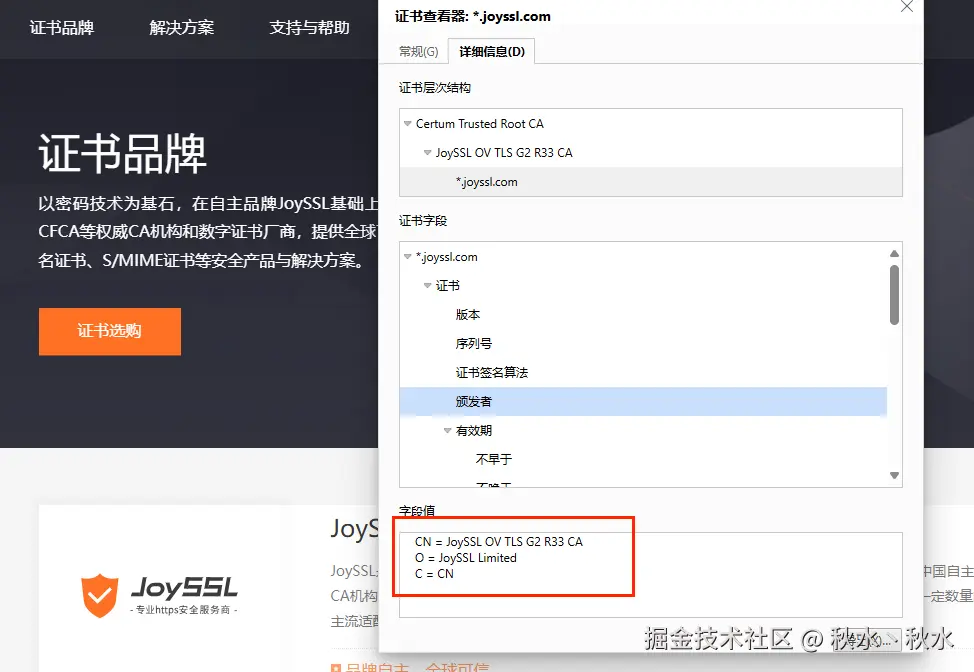Collapse the 证书 tree node

click(x=427, y=286)
